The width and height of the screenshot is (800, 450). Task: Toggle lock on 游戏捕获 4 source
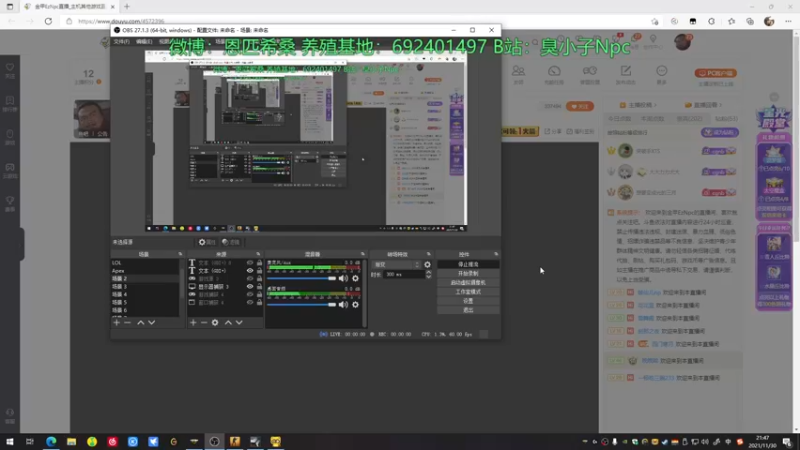coord(259,294)
